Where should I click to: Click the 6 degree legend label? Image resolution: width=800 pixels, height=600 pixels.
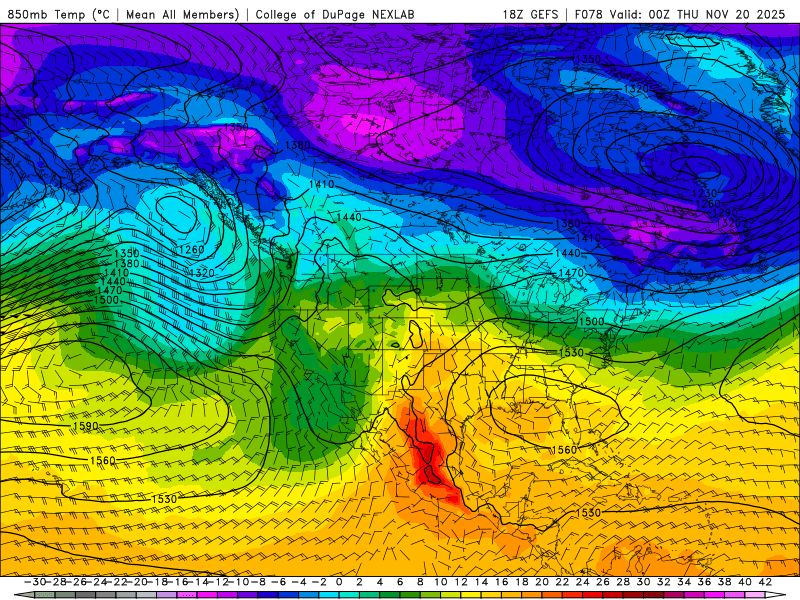click(400, 582)
